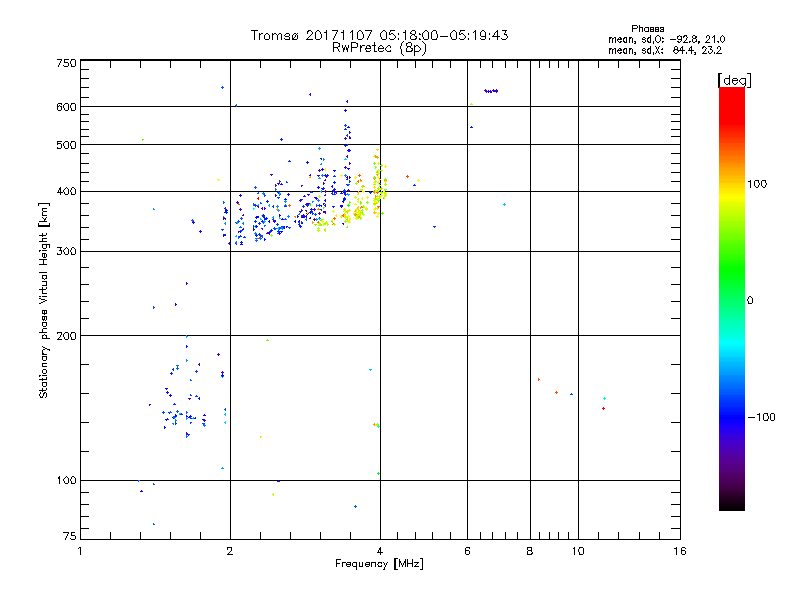
Task: Click the y-axis tick label '600'
Action: (66, 107)
